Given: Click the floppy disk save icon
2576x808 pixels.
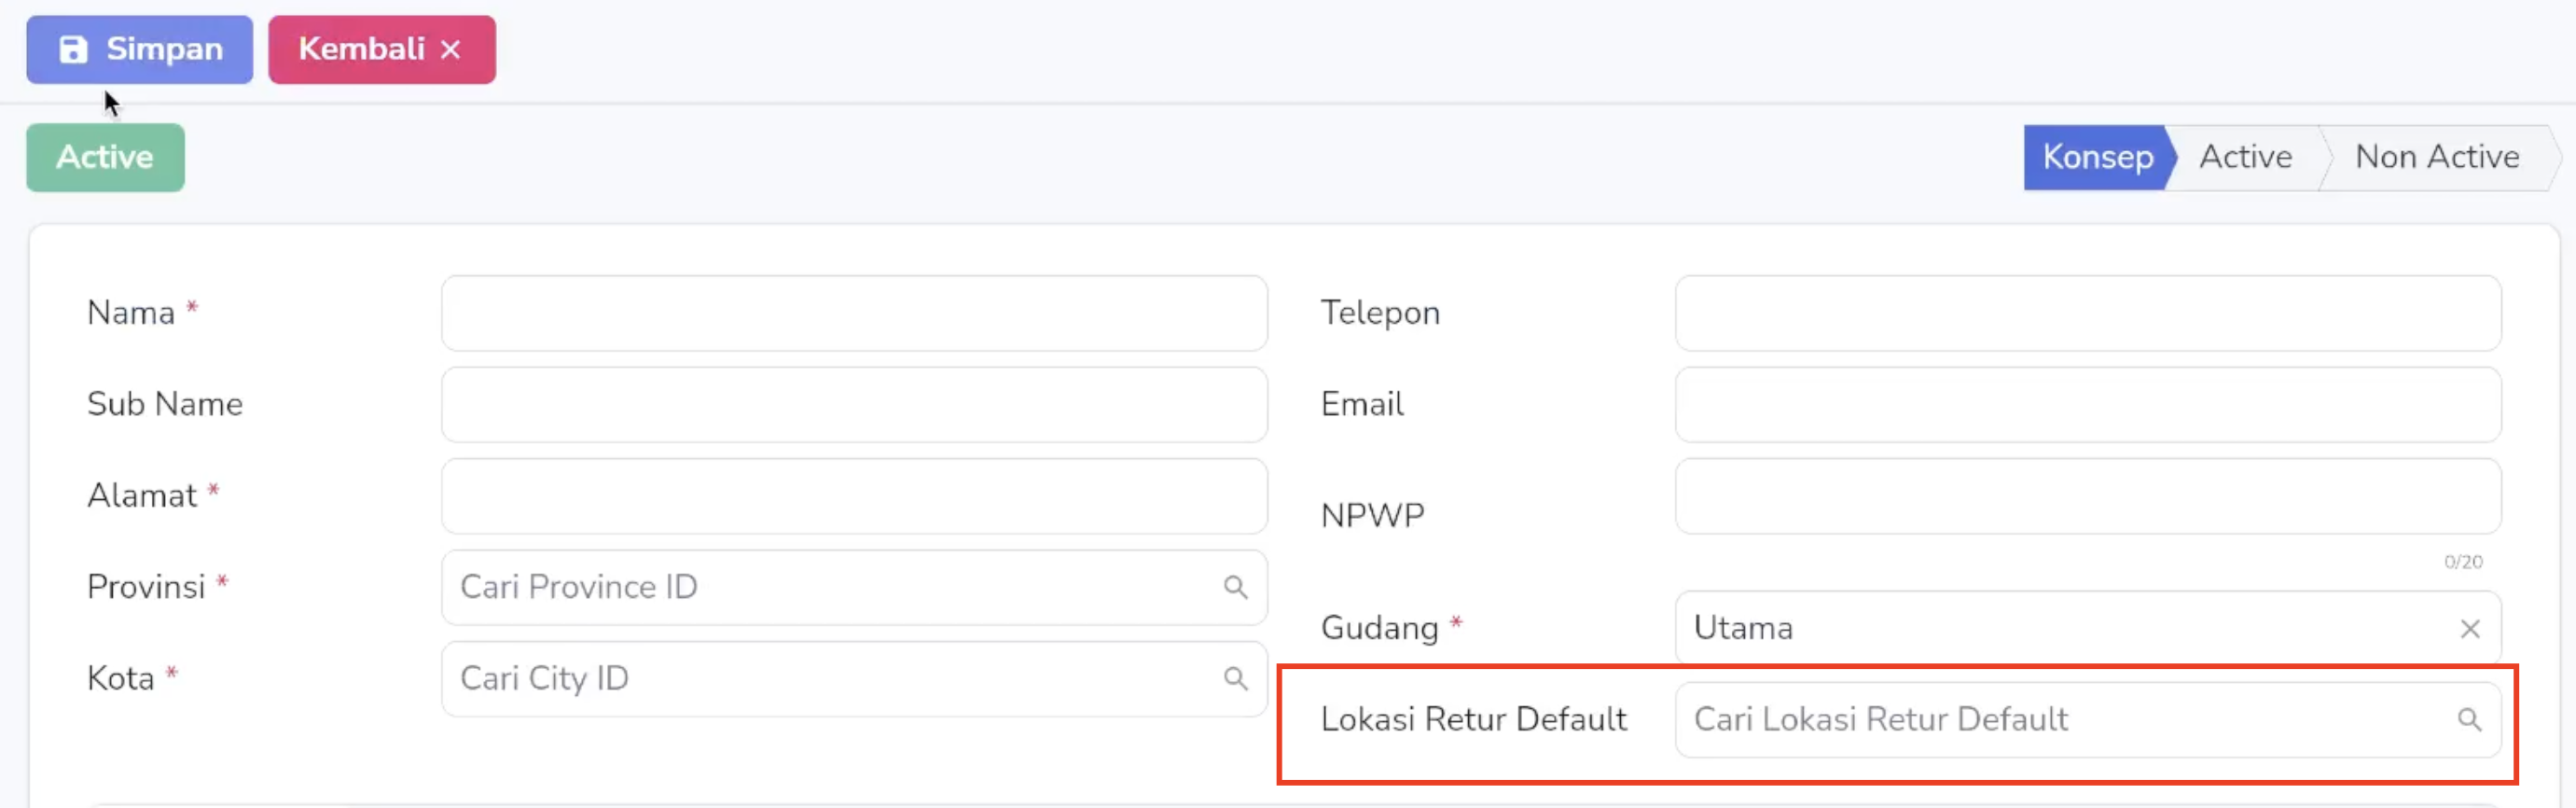Looking at the screenshot, I should point(73,49).
